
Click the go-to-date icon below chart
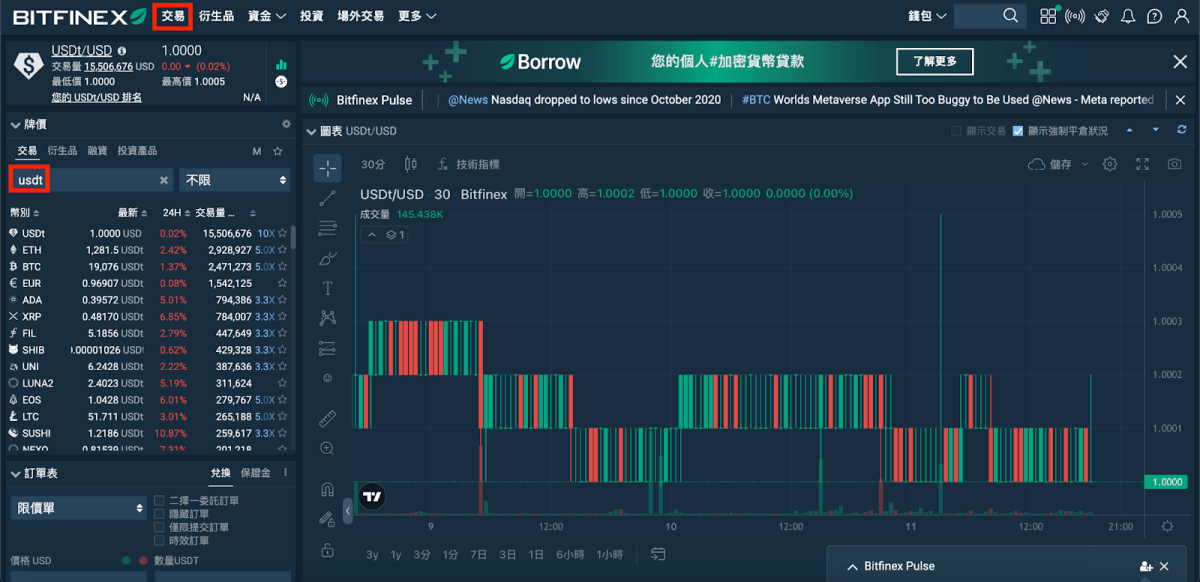658,553
